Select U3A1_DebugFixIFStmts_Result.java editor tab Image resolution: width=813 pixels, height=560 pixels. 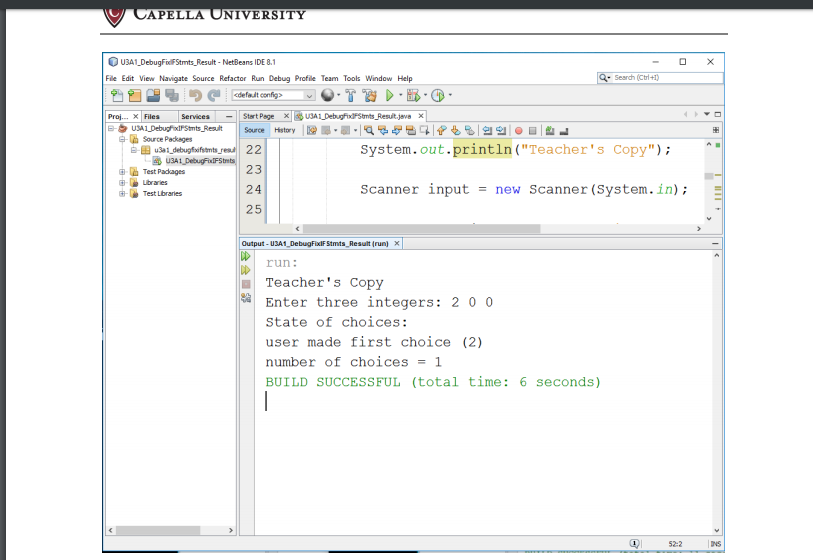tap(358, 116)
